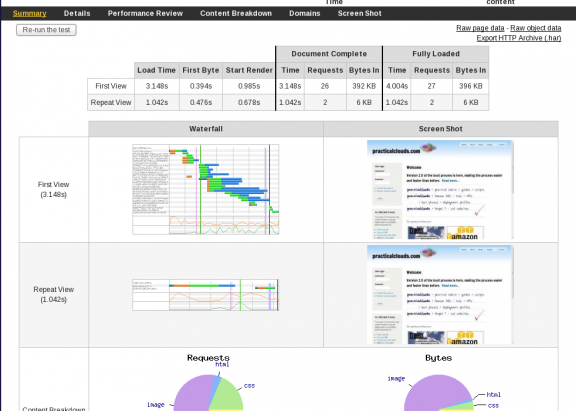Open the First View waterfall thumbnail
Screen dimensions: 576x411
point(206,190)
